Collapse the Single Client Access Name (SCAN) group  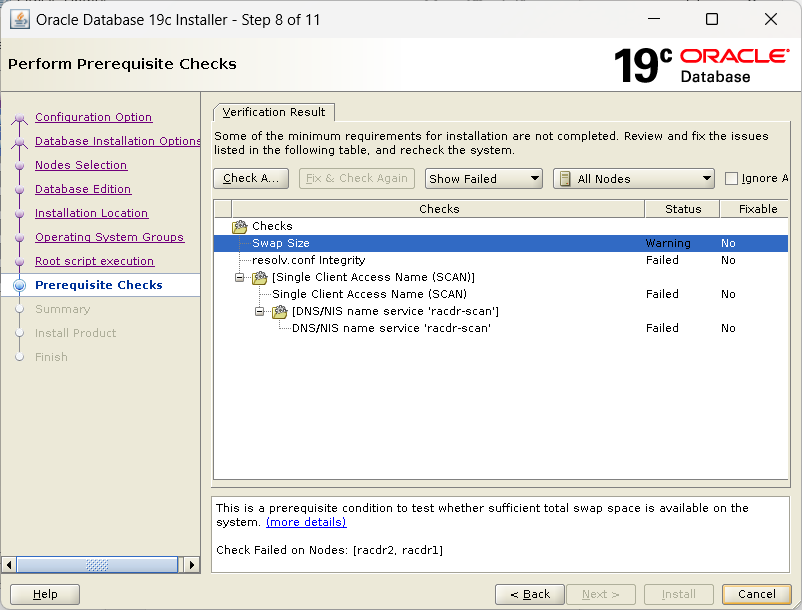(239, 277)
